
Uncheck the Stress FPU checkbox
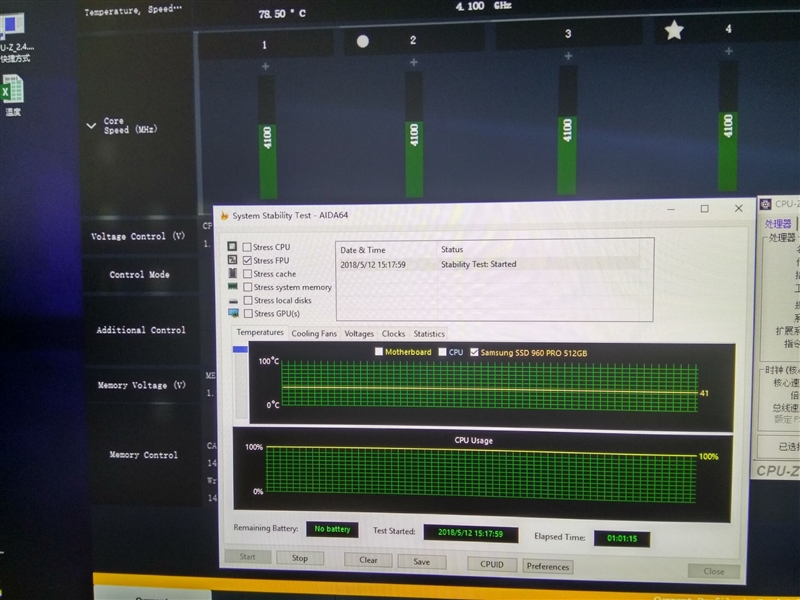click(x=248, y=260)
